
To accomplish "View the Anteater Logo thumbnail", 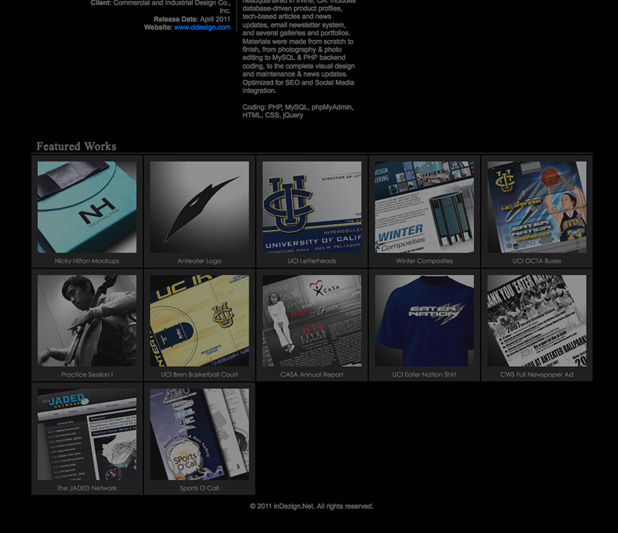I will pos(199,207).
